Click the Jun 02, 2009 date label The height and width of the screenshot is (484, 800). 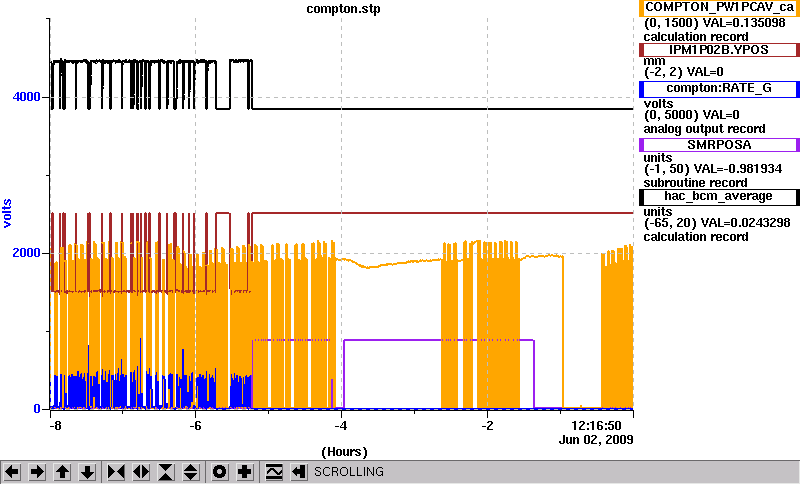(596, 439)
